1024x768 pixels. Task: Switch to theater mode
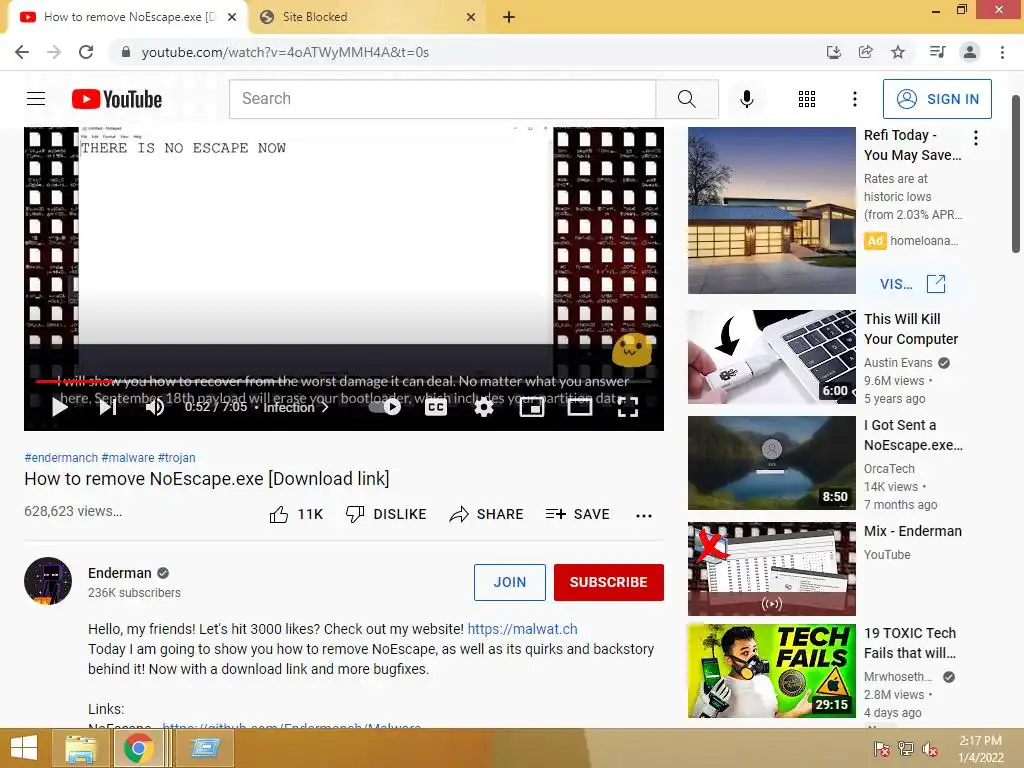click(x=579, y=407)
